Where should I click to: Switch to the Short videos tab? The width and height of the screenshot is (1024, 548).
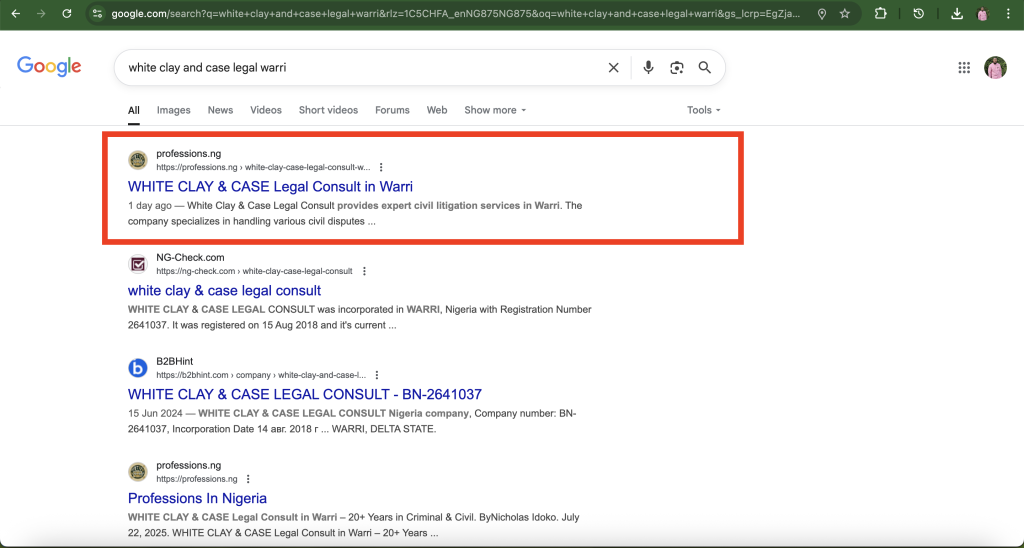click(x=328, y=110)
